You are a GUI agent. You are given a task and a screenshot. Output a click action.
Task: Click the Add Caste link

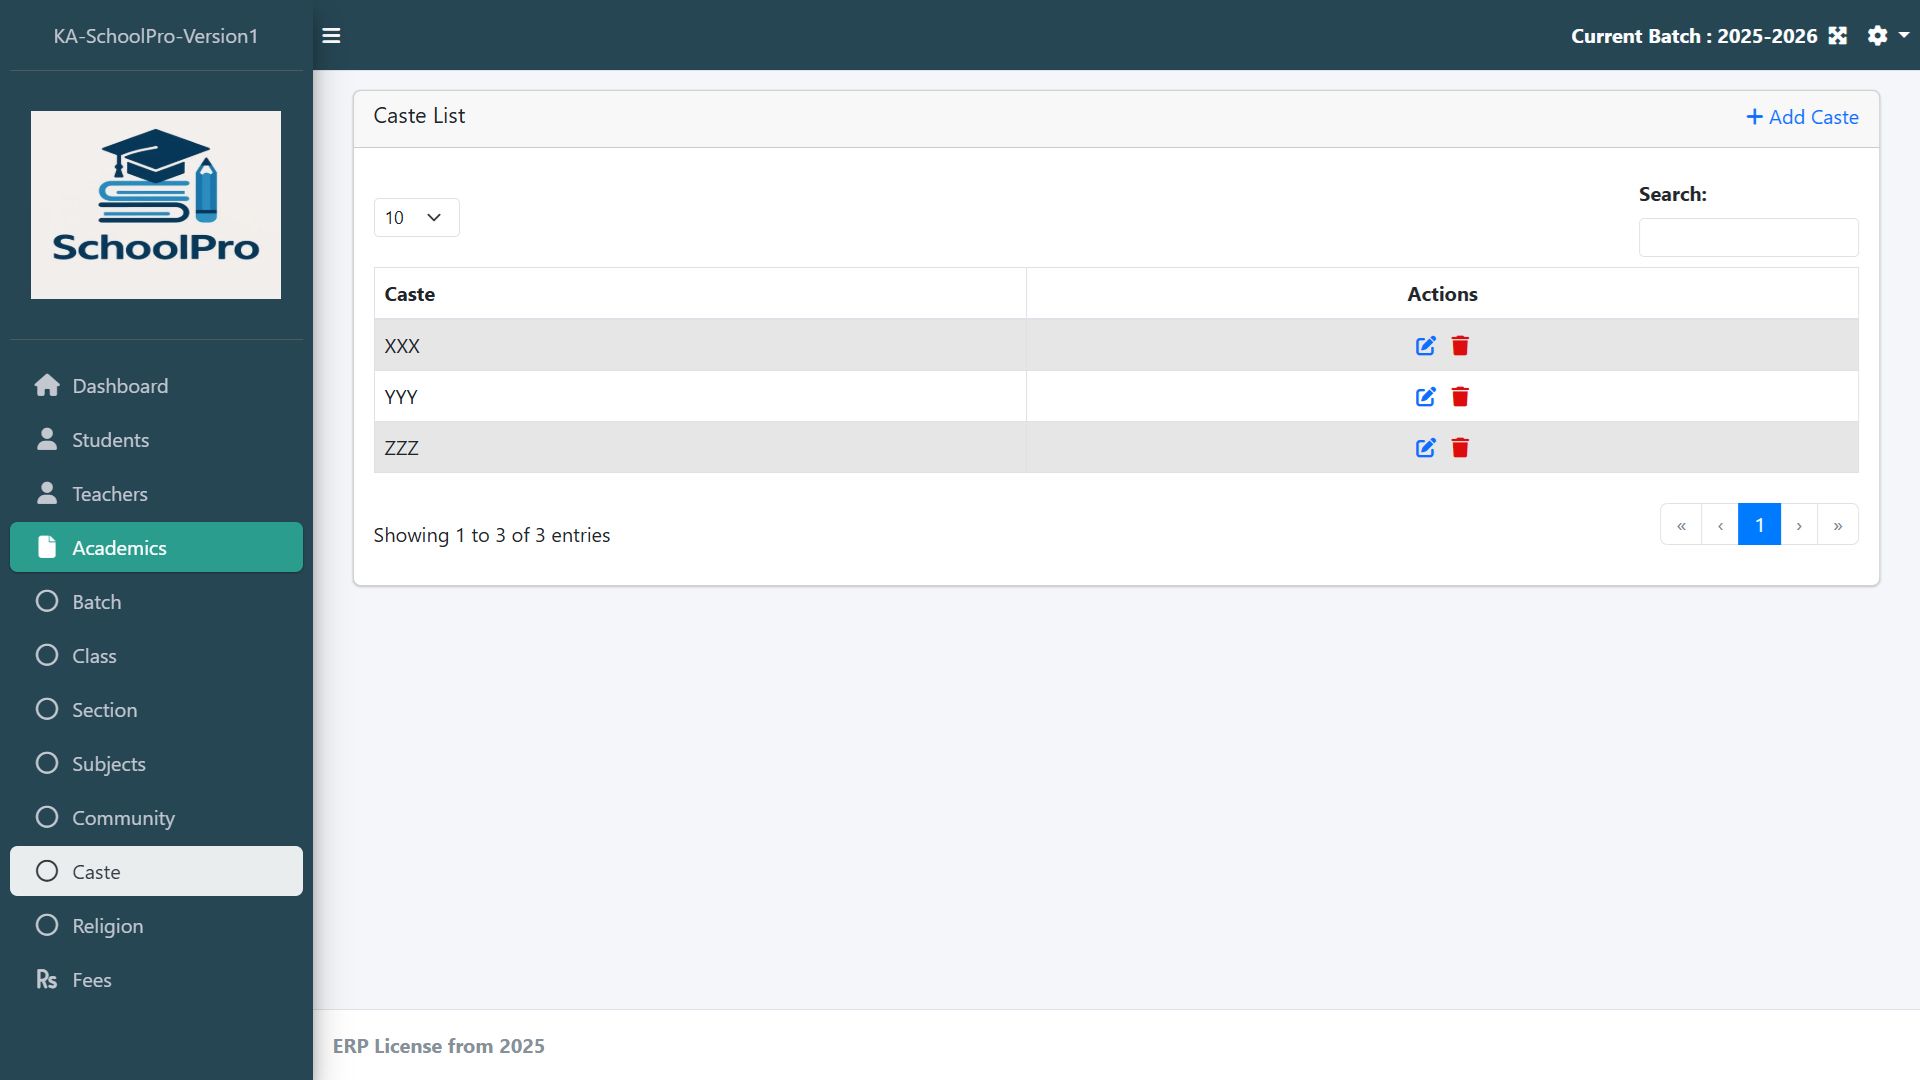click(x=1802, y=117)
